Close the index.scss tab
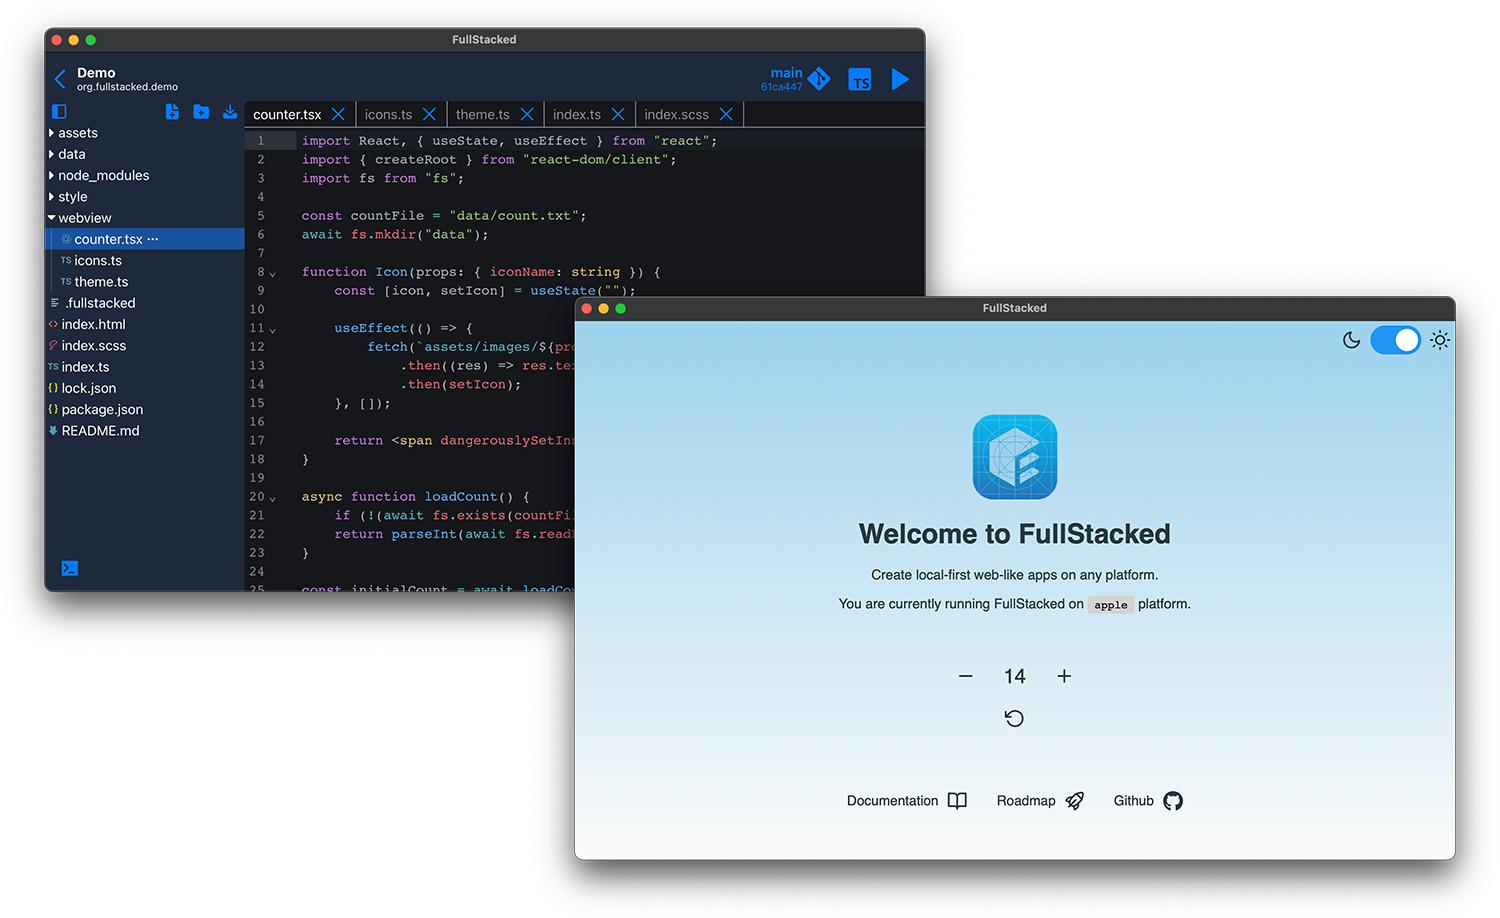 click(726, 114)
